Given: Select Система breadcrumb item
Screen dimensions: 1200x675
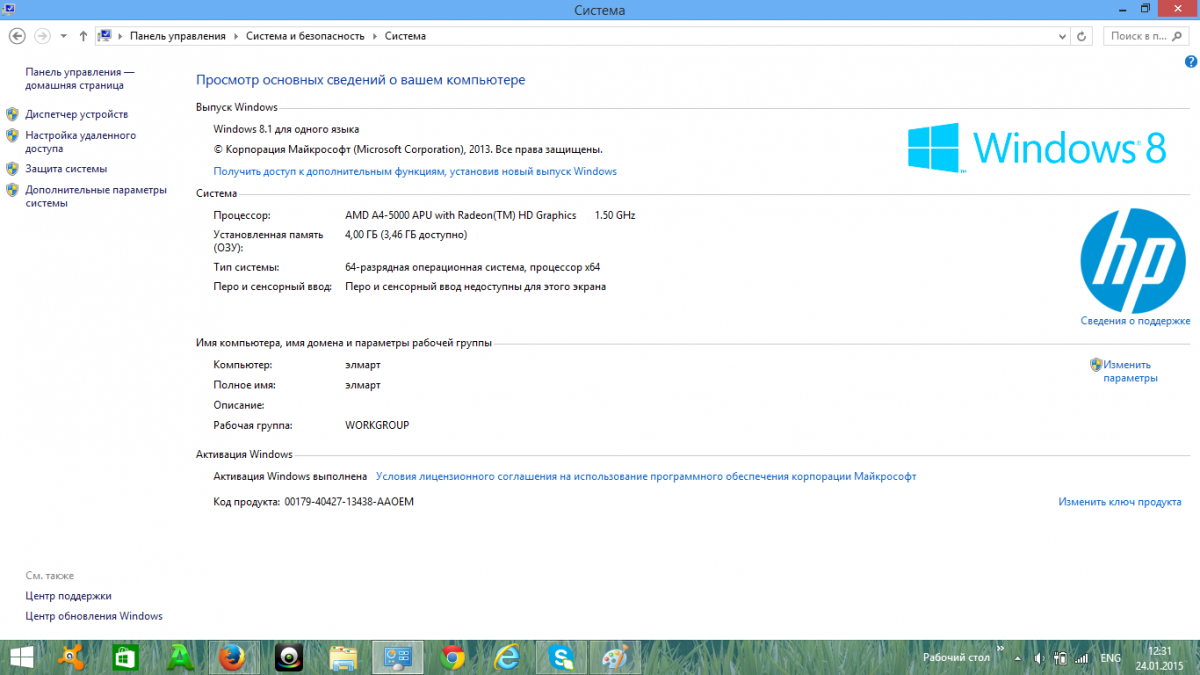Looking at the screenshot, I should coord(406,36).
